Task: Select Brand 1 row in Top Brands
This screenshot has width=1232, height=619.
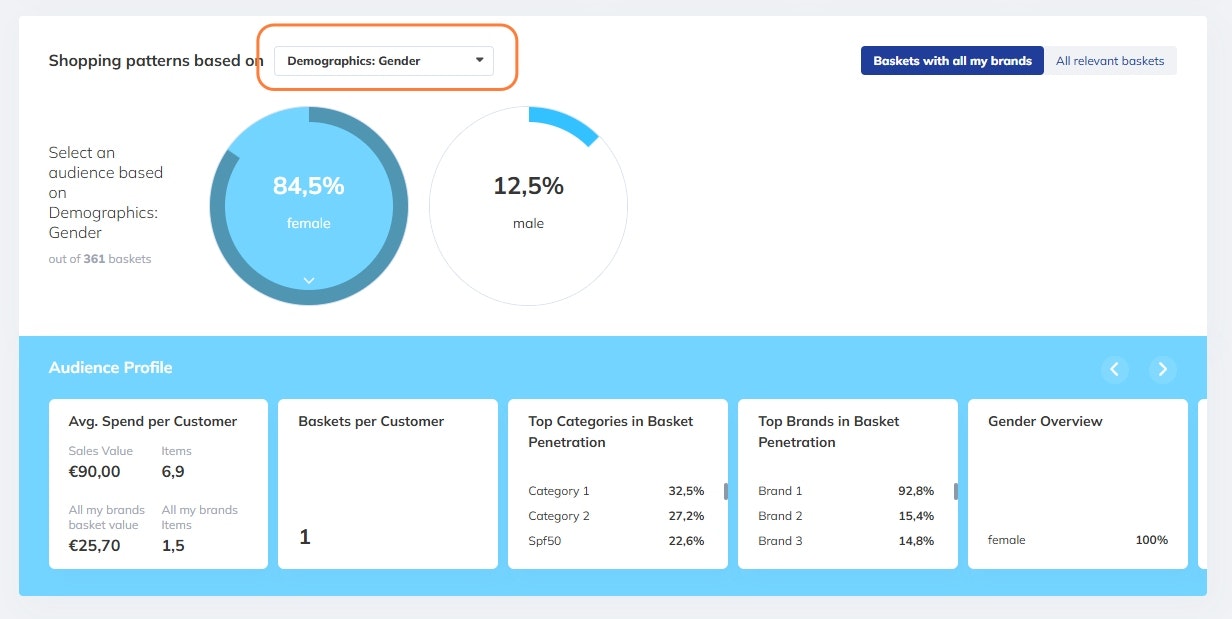Action: 846,491
